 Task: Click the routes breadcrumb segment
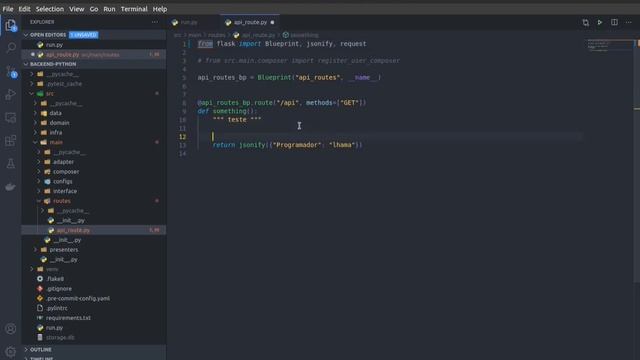pyautogui.click(x=217, y=35)
